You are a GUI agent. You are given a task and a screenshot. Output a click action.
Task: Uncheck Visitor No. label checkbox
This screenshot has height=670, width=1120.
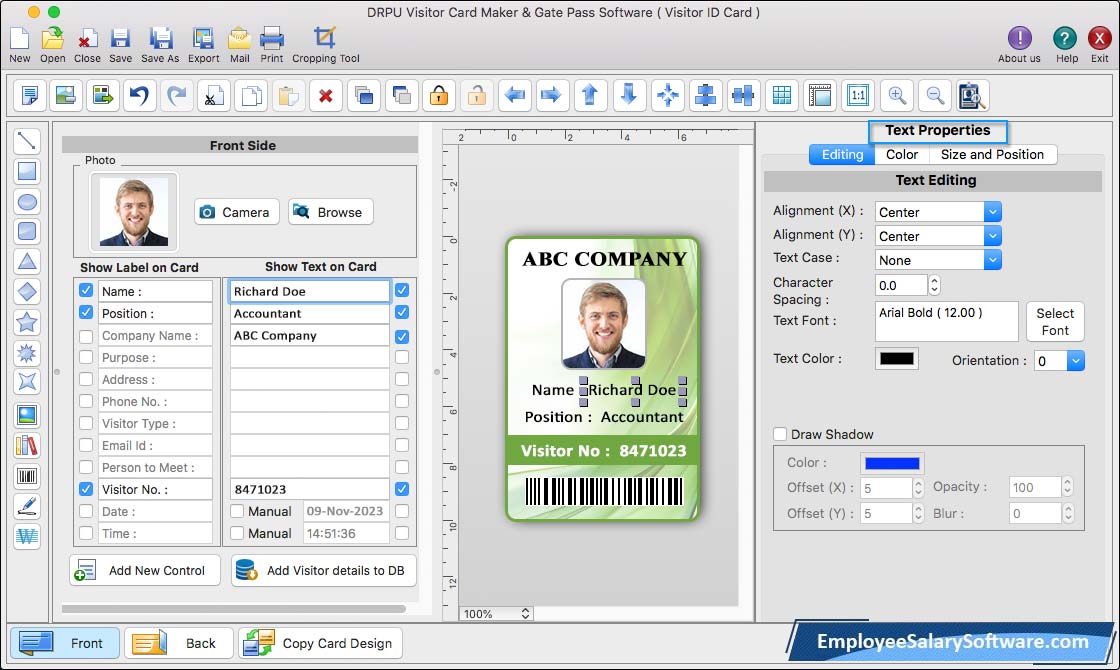tap(86, 489)
